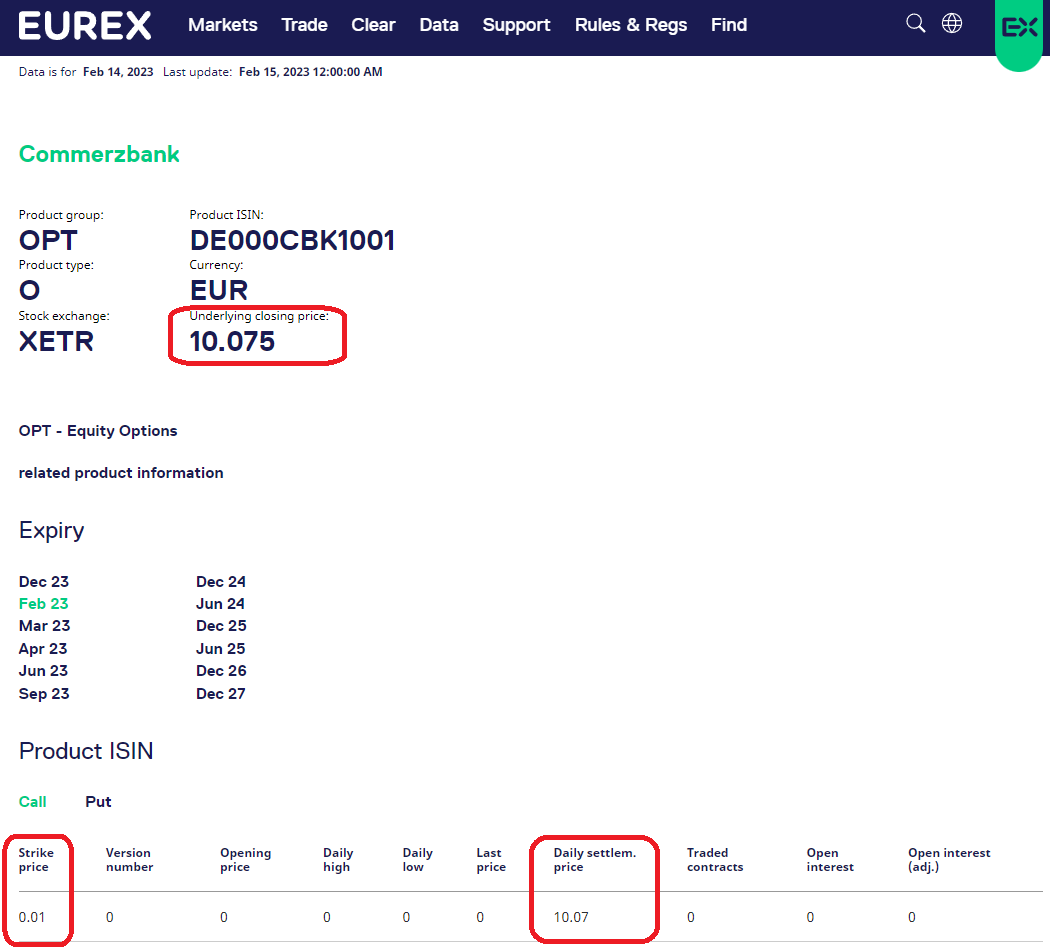
Task: Select expiry Jun 23
Action: 44,670
